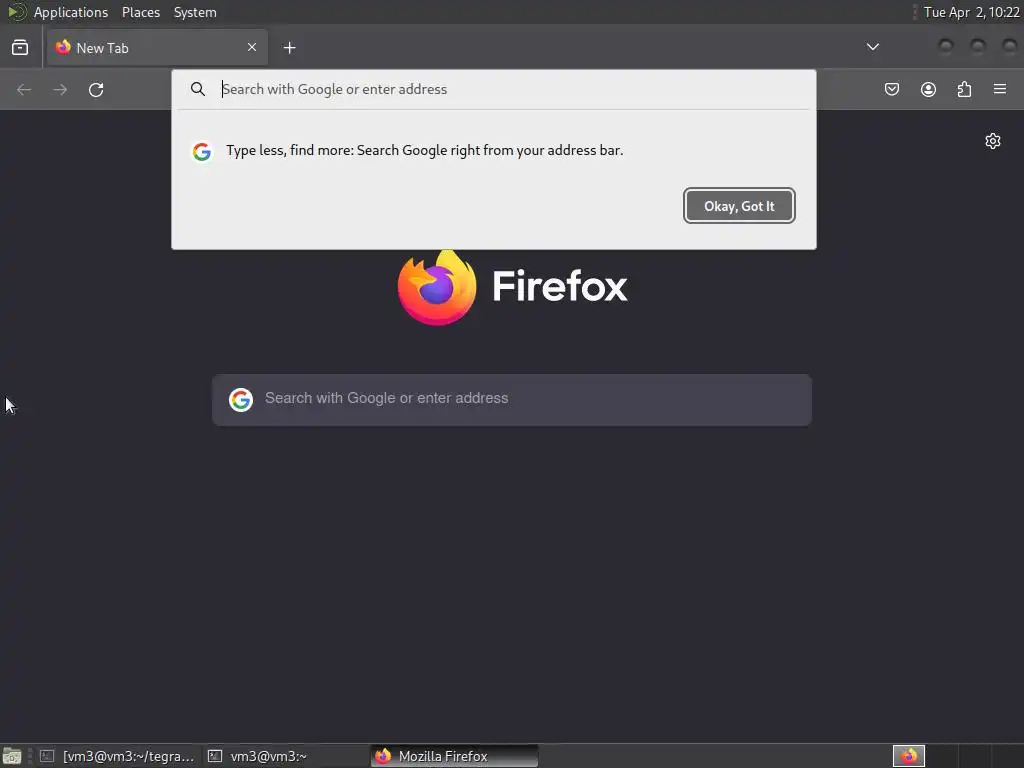The width and height of the screenshot is (1024, 768).
Task: Switch to the vm3@vm3:~/tegra terminal window
Action: click(x=118, y=756)
